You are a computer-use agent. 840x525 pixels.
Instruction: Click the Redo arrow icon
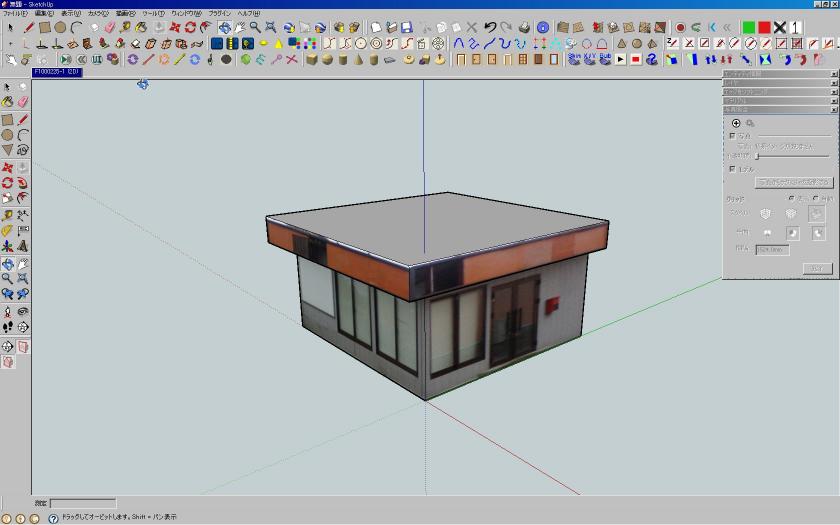[x=506, y=27]
